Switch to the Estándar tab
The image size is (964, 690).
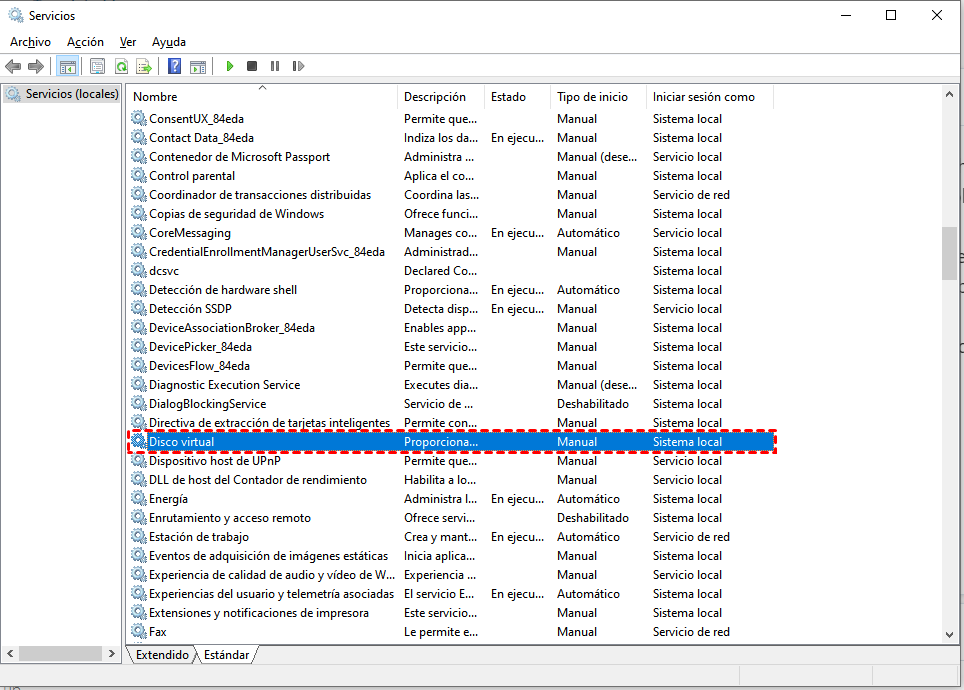(227, 654)
